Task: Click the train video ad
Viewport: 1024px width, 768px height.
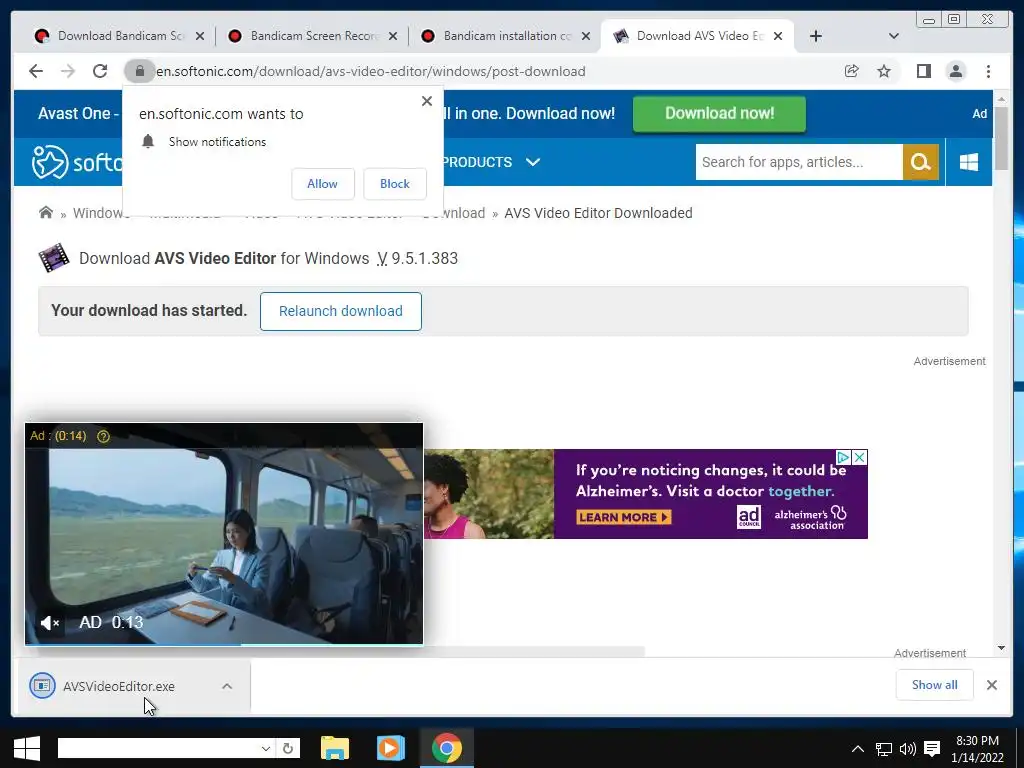Action: coord(224,534)
